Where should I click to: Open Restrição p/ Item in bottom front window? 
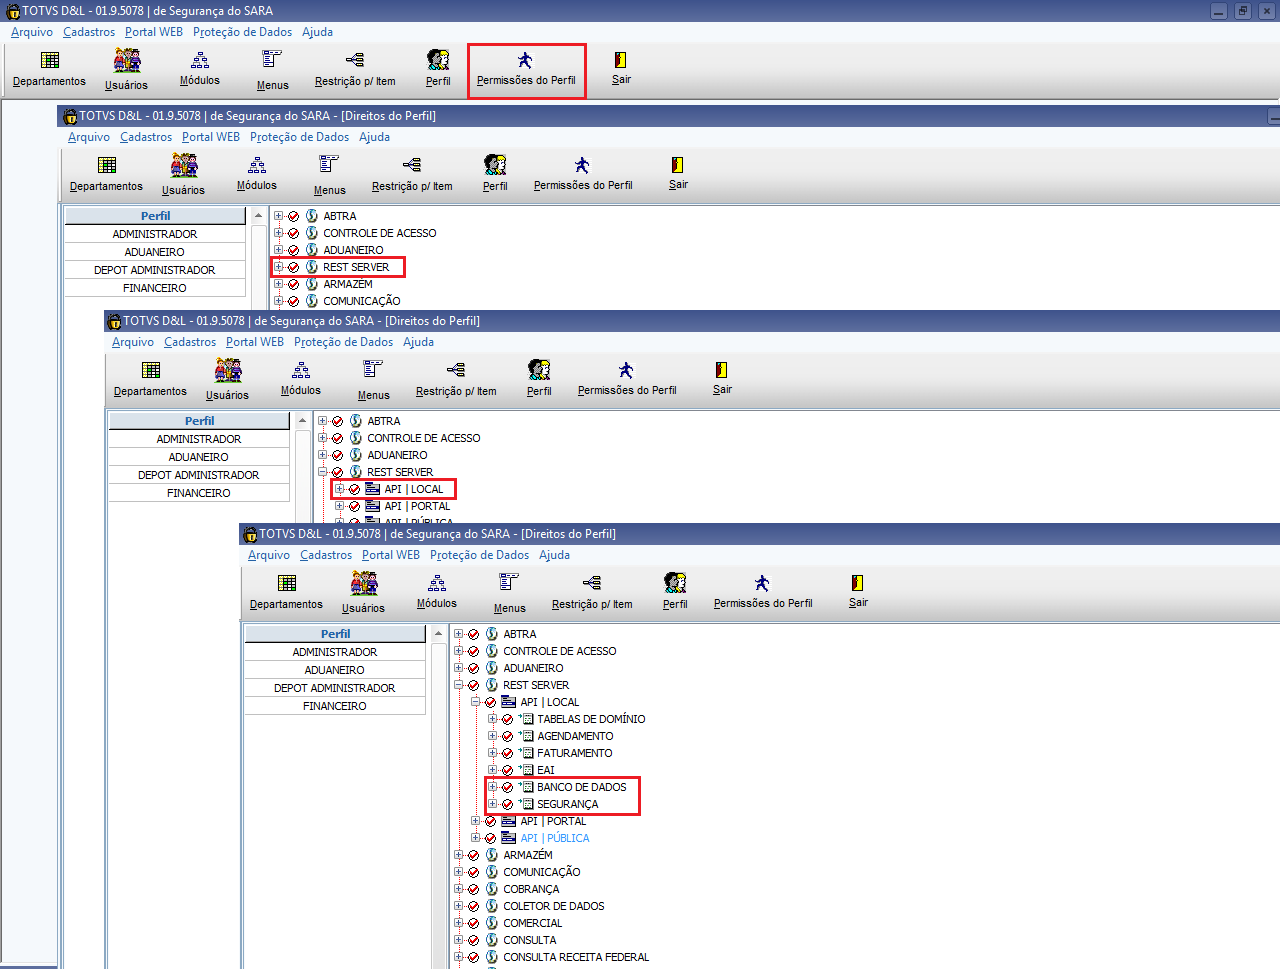tap(592, 592)
